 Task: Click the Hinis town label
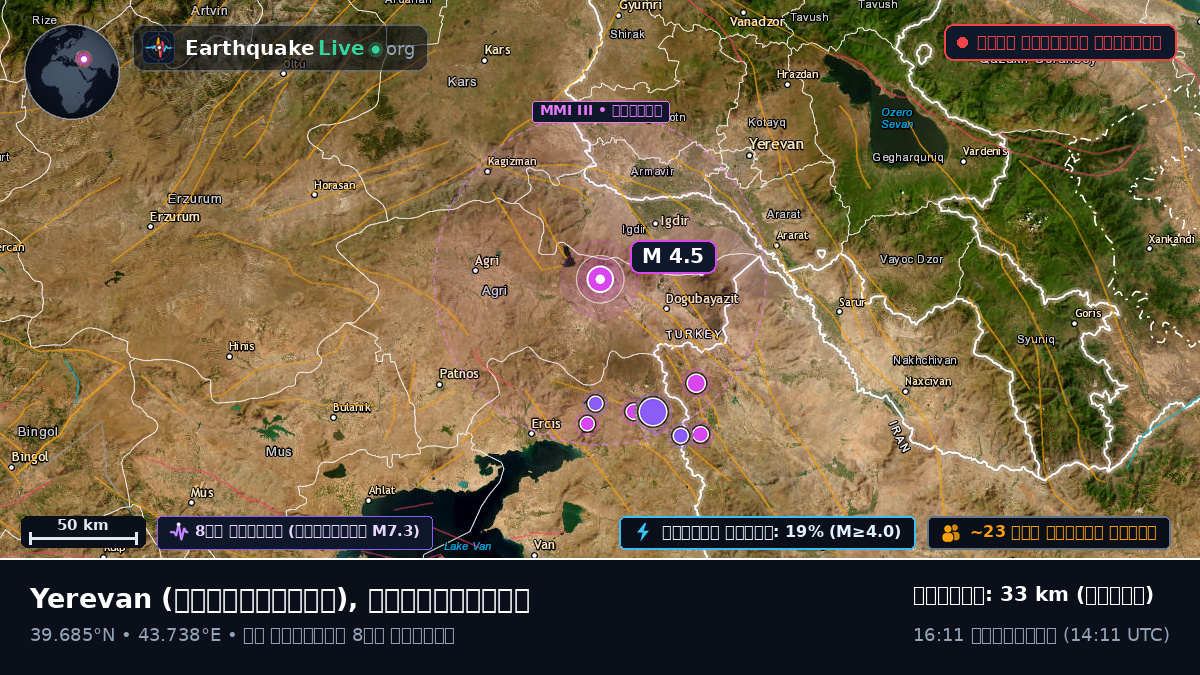(242, 347)
